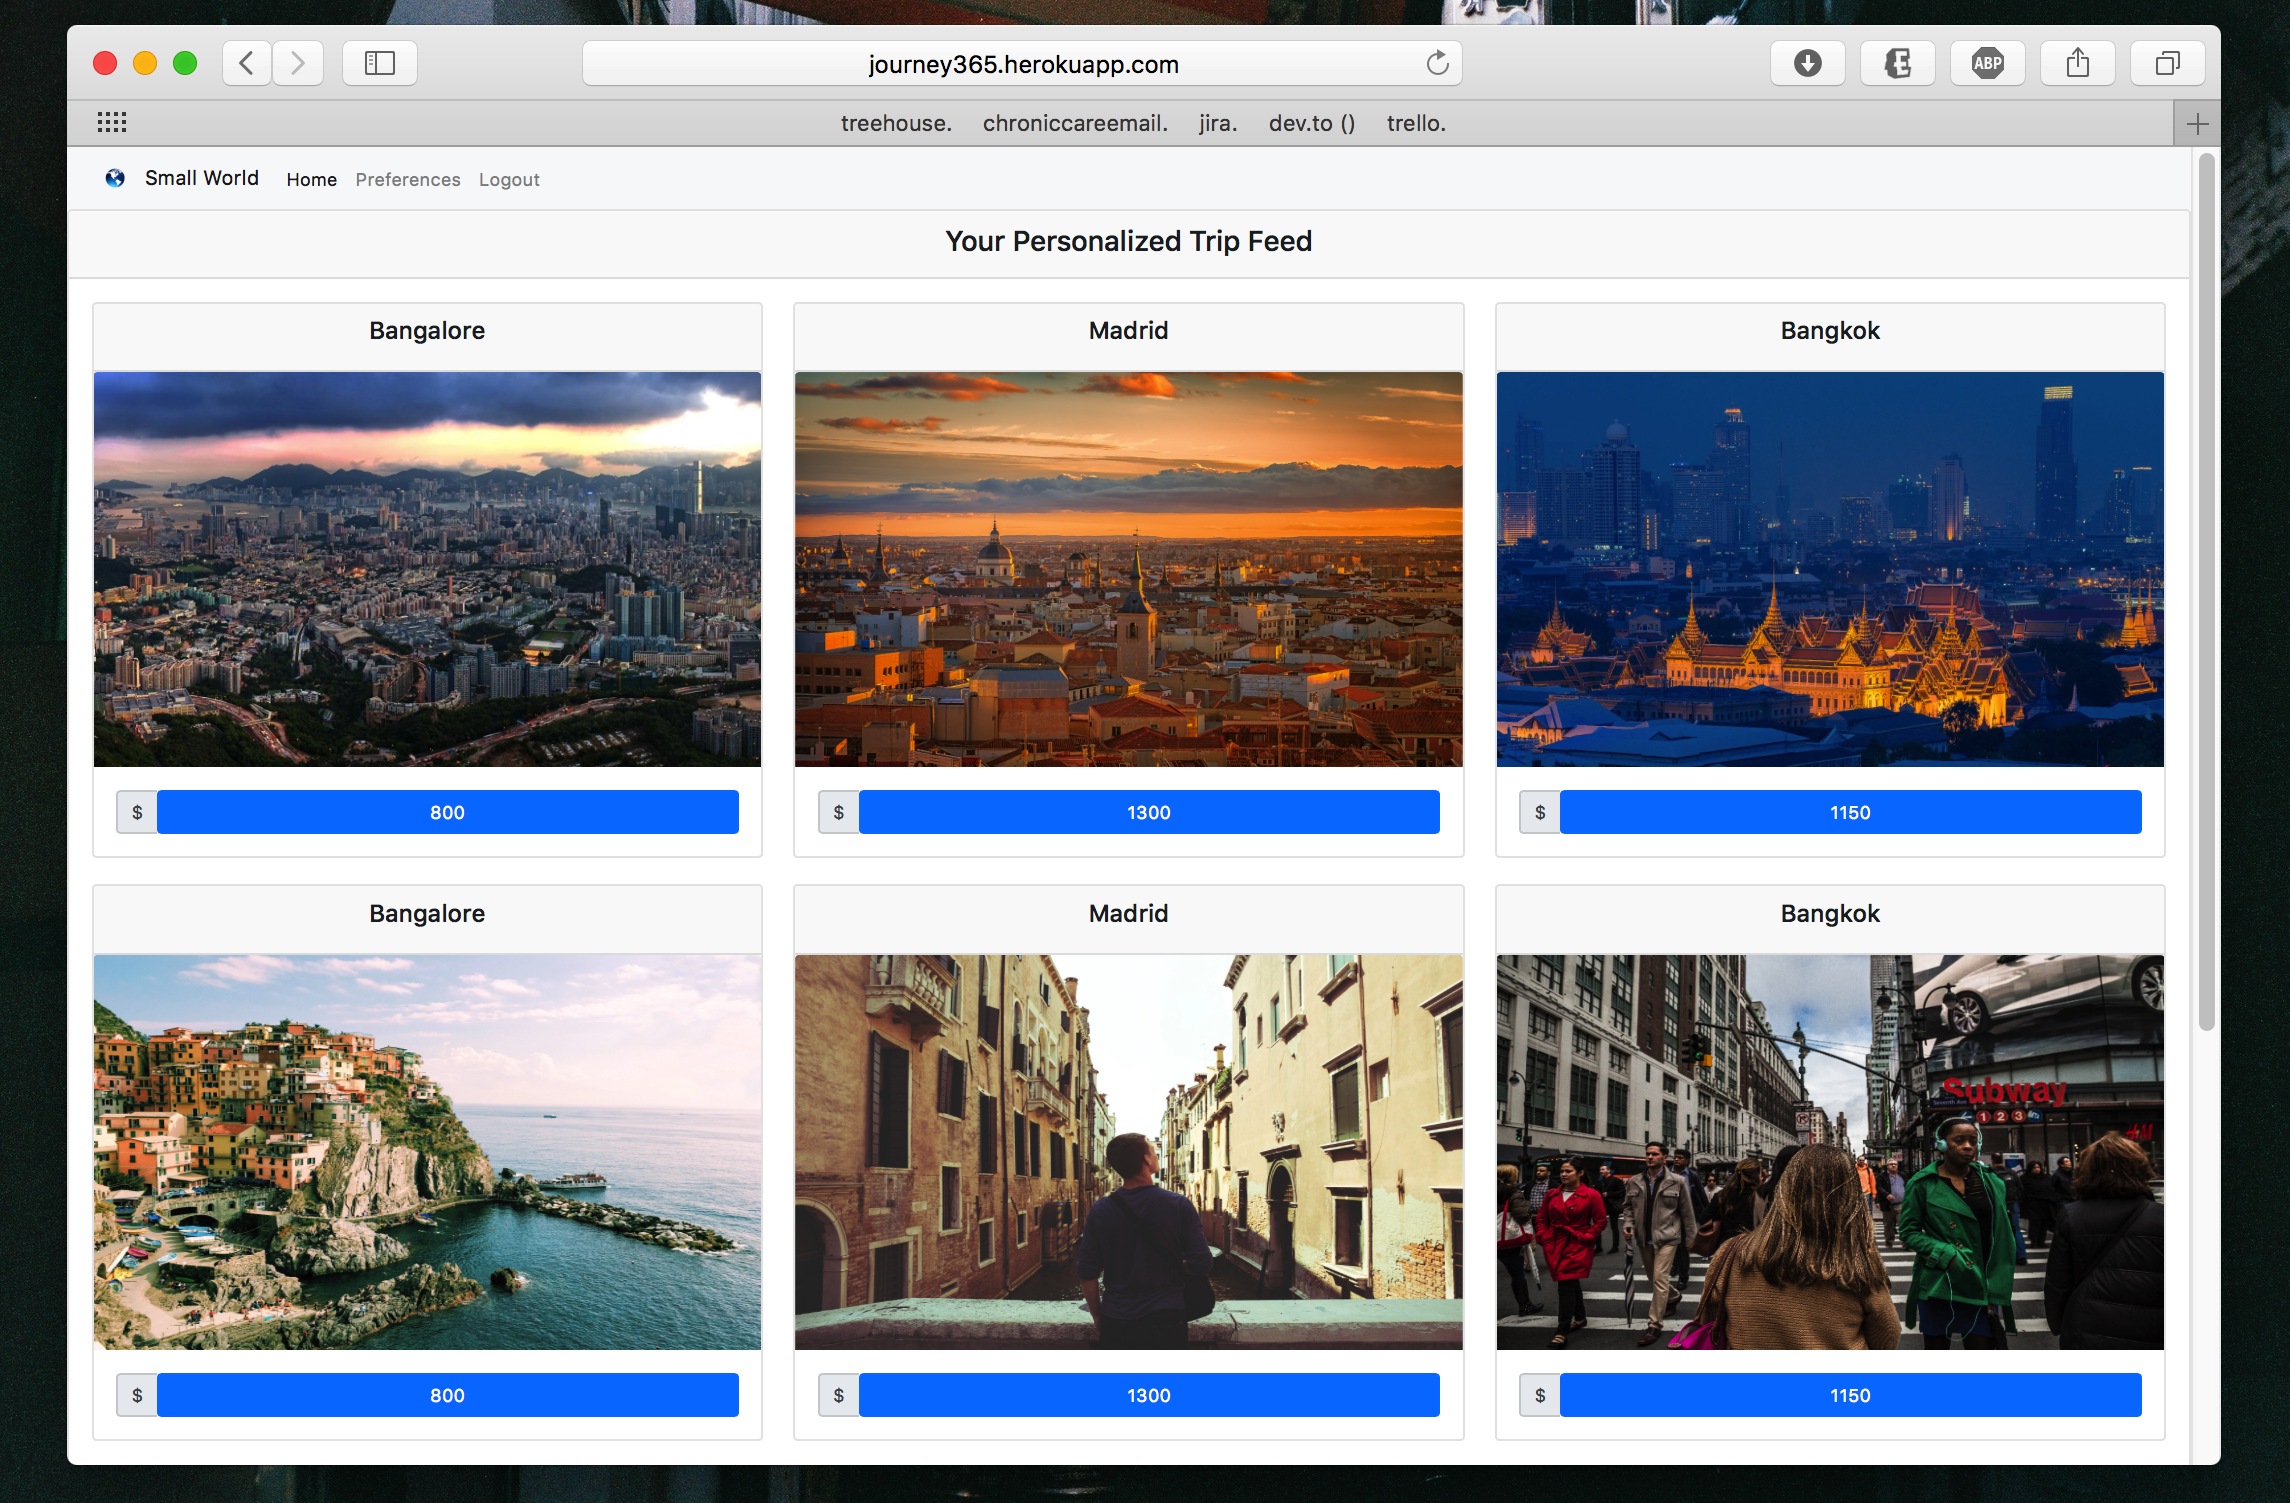Open the trello. bookmark

[1416, 124]
